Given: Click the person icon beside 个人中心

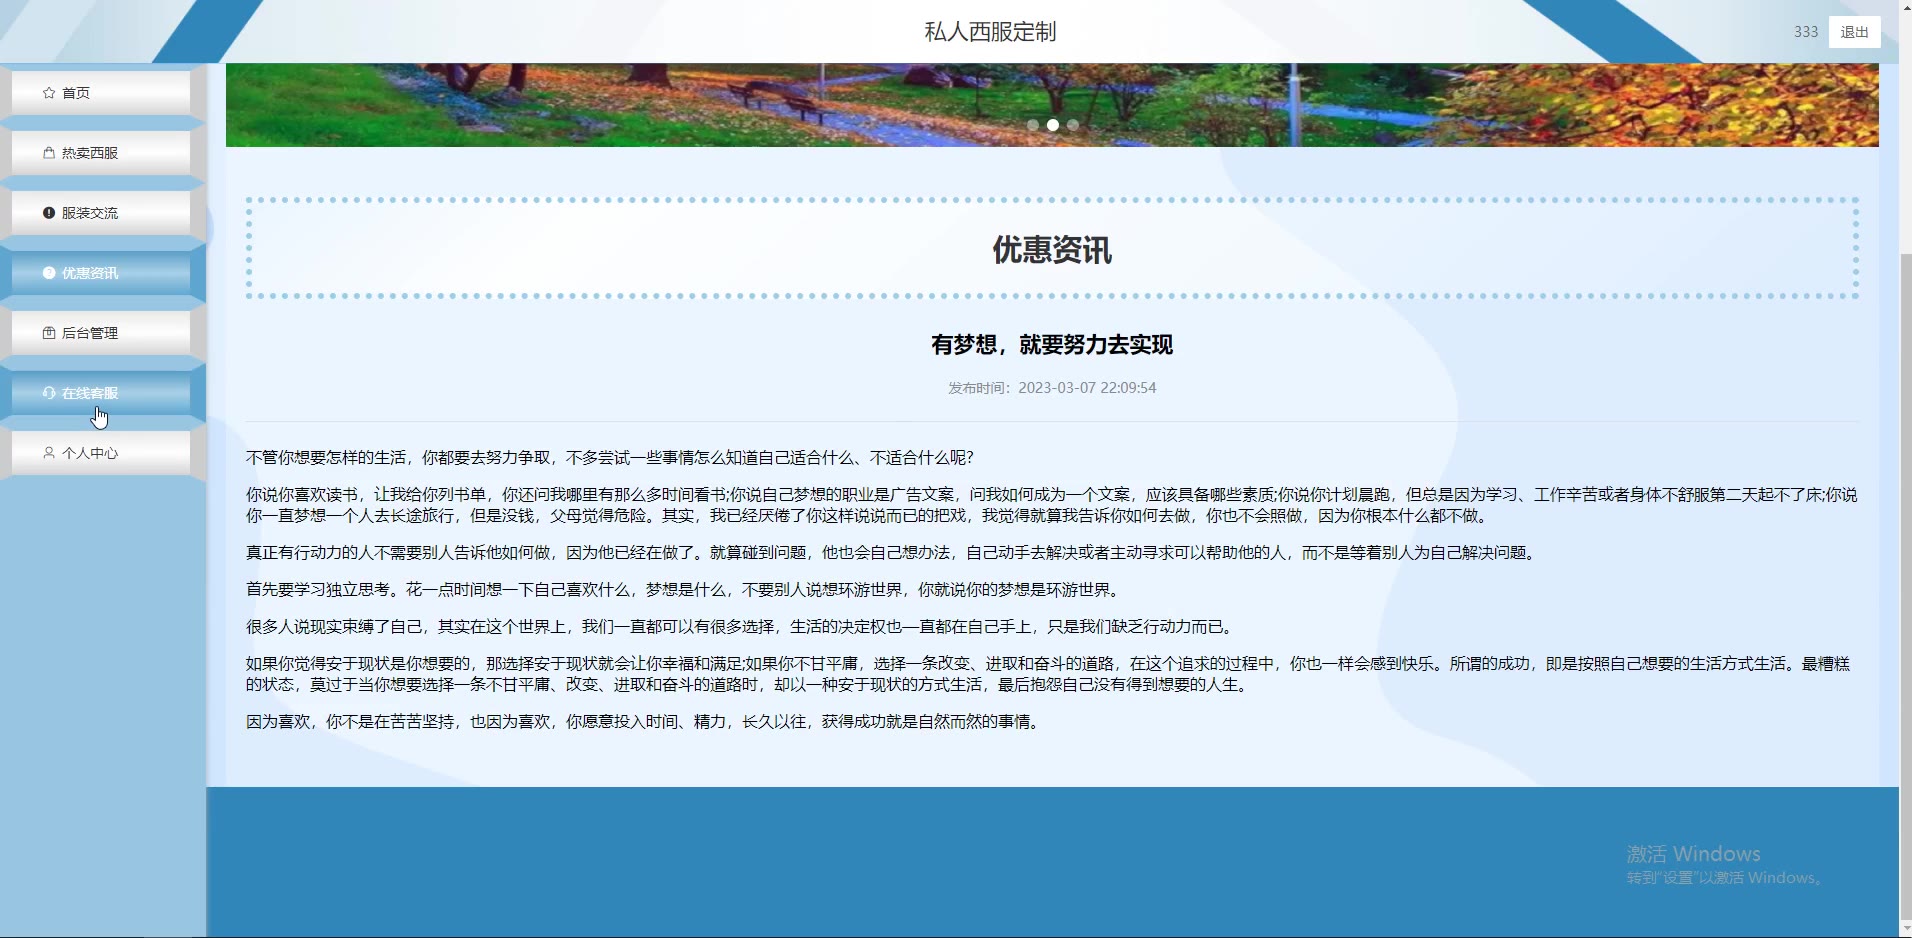Looking at the screenshot, I should click(49, 453).
